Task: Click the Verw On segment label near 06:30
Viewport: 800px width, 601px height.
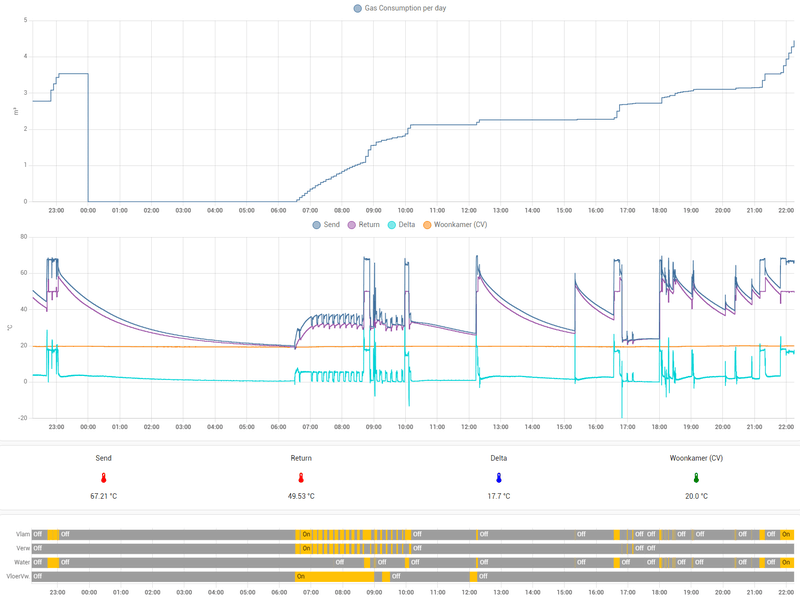Action: (304, 548)
